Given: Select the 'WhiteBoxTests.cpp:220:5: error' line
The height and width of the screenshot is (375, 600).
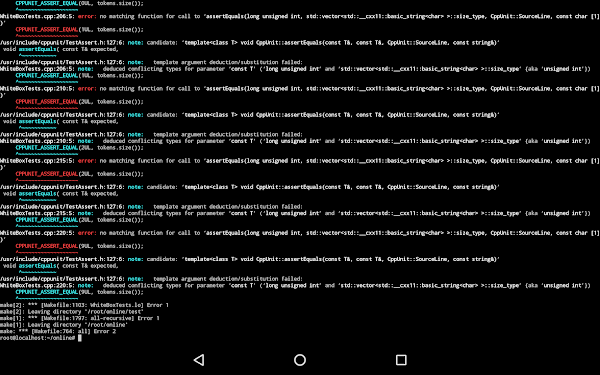Looking at the screenshot, I should pyautogui.click(x=300, y=233).
